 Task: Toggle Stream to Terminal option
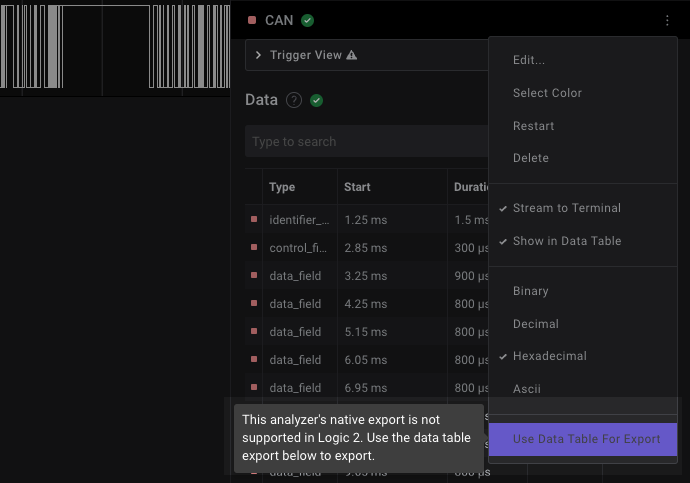(x=566, y=208)
